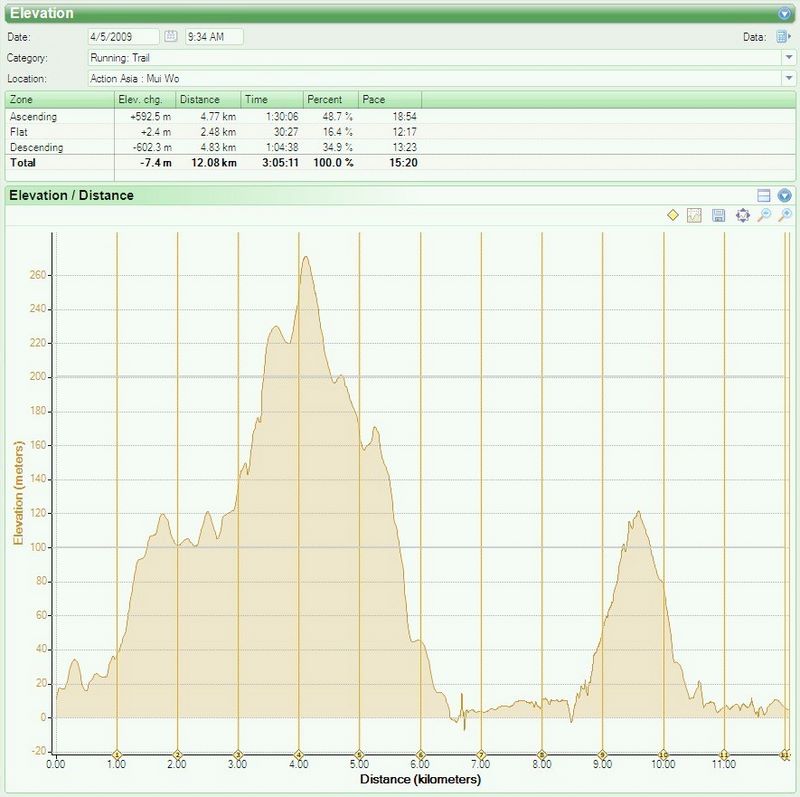Toggle the split panel layout icon

[764, 195]
